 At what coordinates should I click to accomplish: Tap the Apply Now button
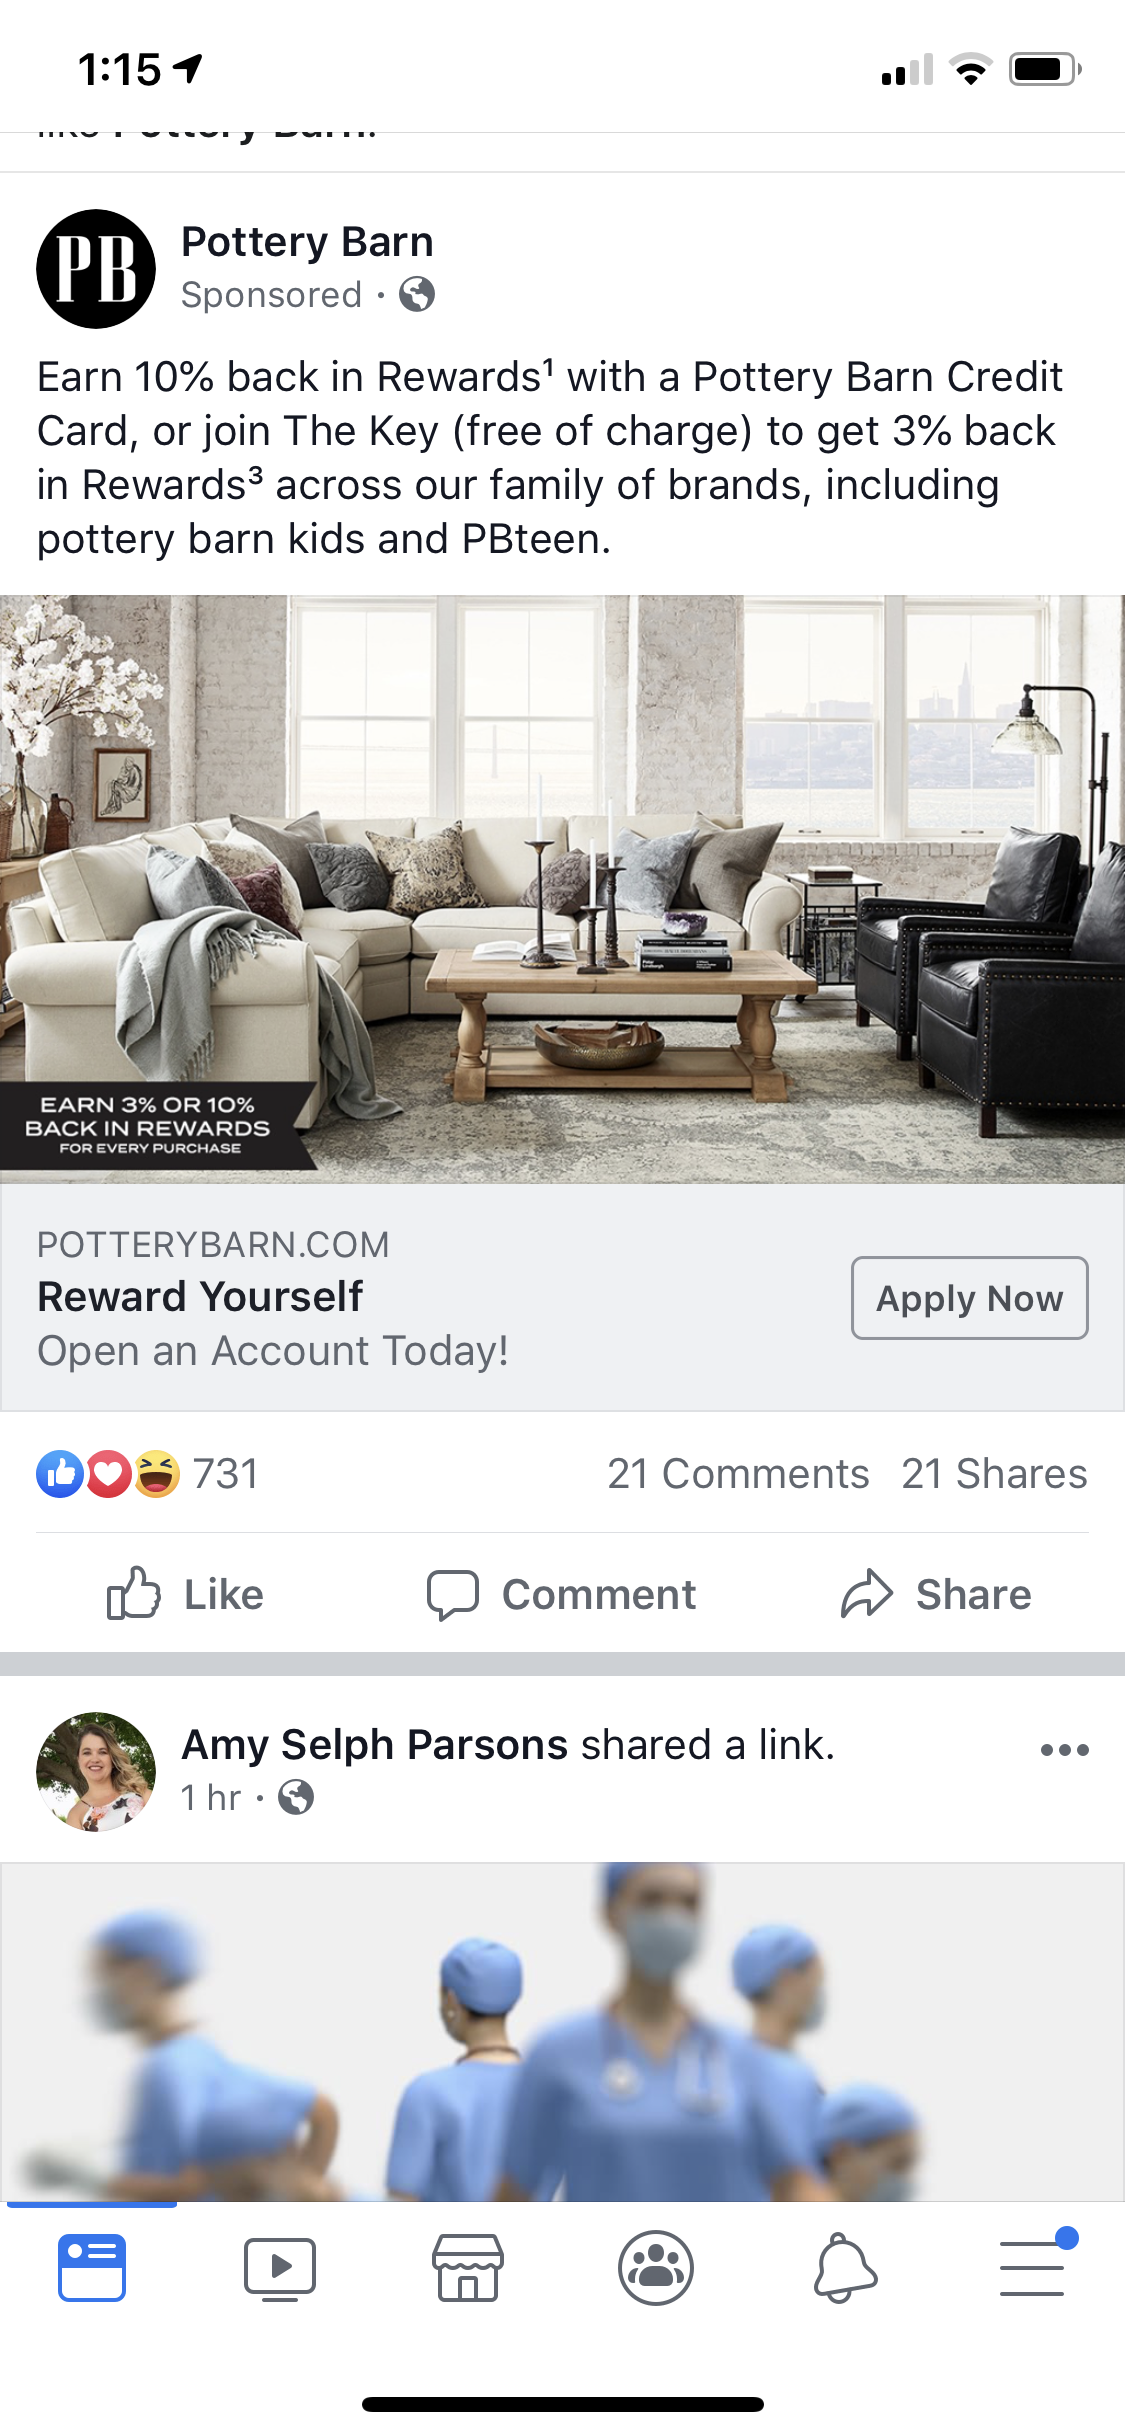[969, 1298]
